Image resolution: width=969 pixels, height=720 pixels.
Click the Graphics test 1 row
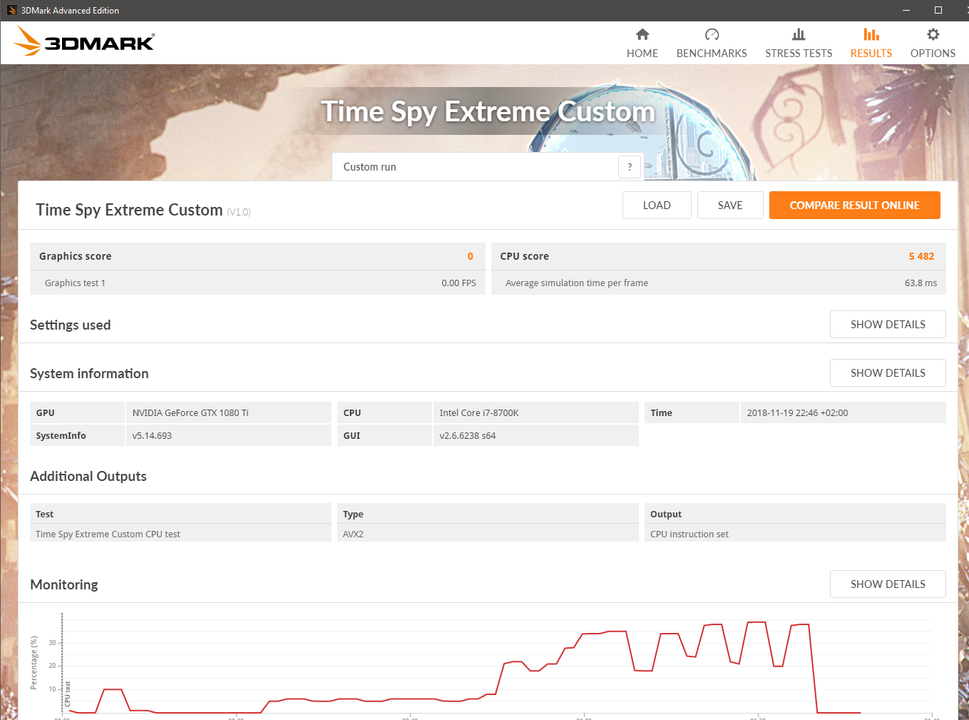pos(257,283)
